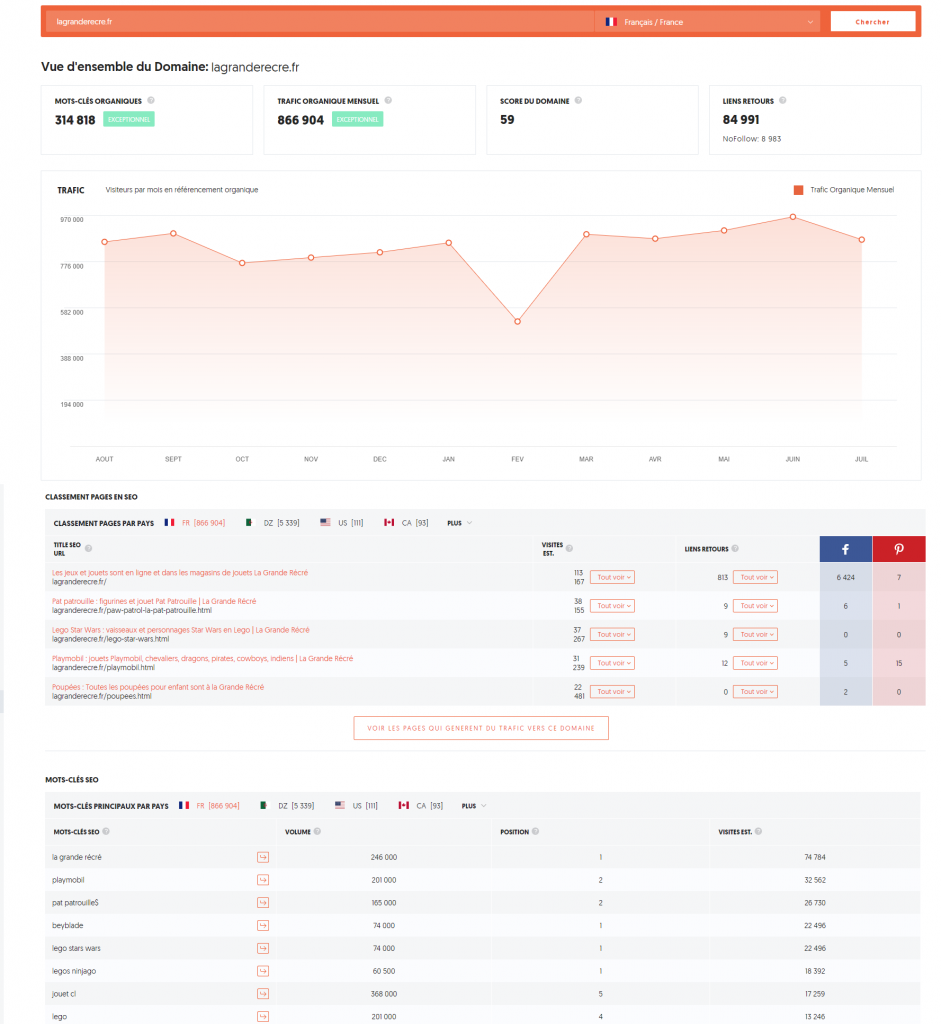This screenshot has height=1024, width=941.
Task: Expand PLUS countries in Classement pages par pays
Action: tap(460, 523)
